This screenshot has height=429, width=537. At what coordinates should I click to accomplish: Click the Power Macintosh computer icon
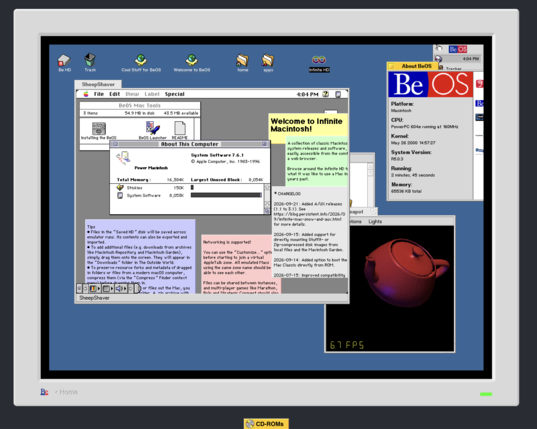[x=123, y=158]
